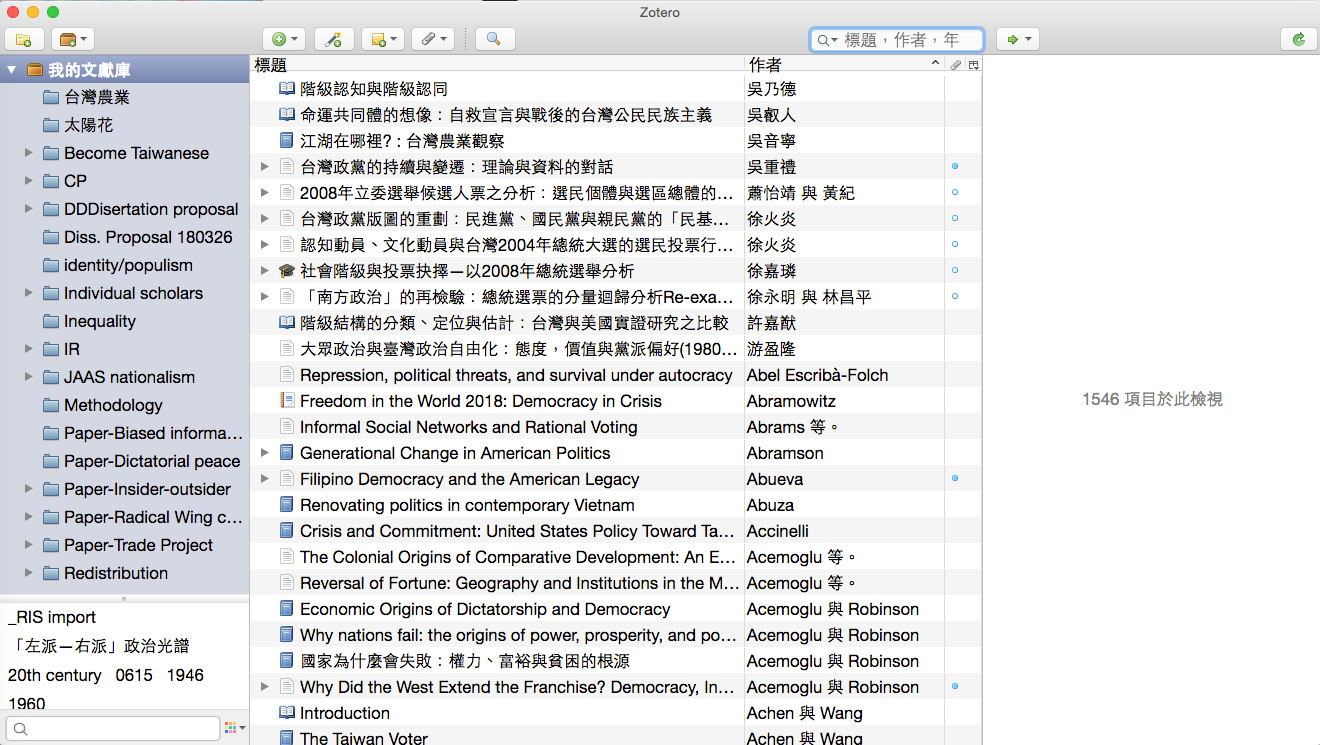This screenshot has width=1320, height=745.
Task: Click book section icon of Introduction
Action: pyautogui.click(x=287, y=713)
